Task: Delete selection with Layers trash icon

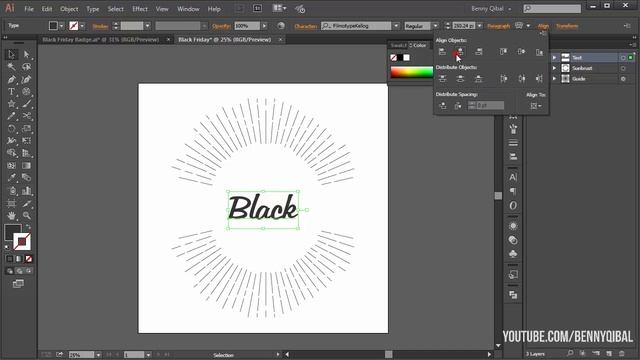Action: click(622, 353)
